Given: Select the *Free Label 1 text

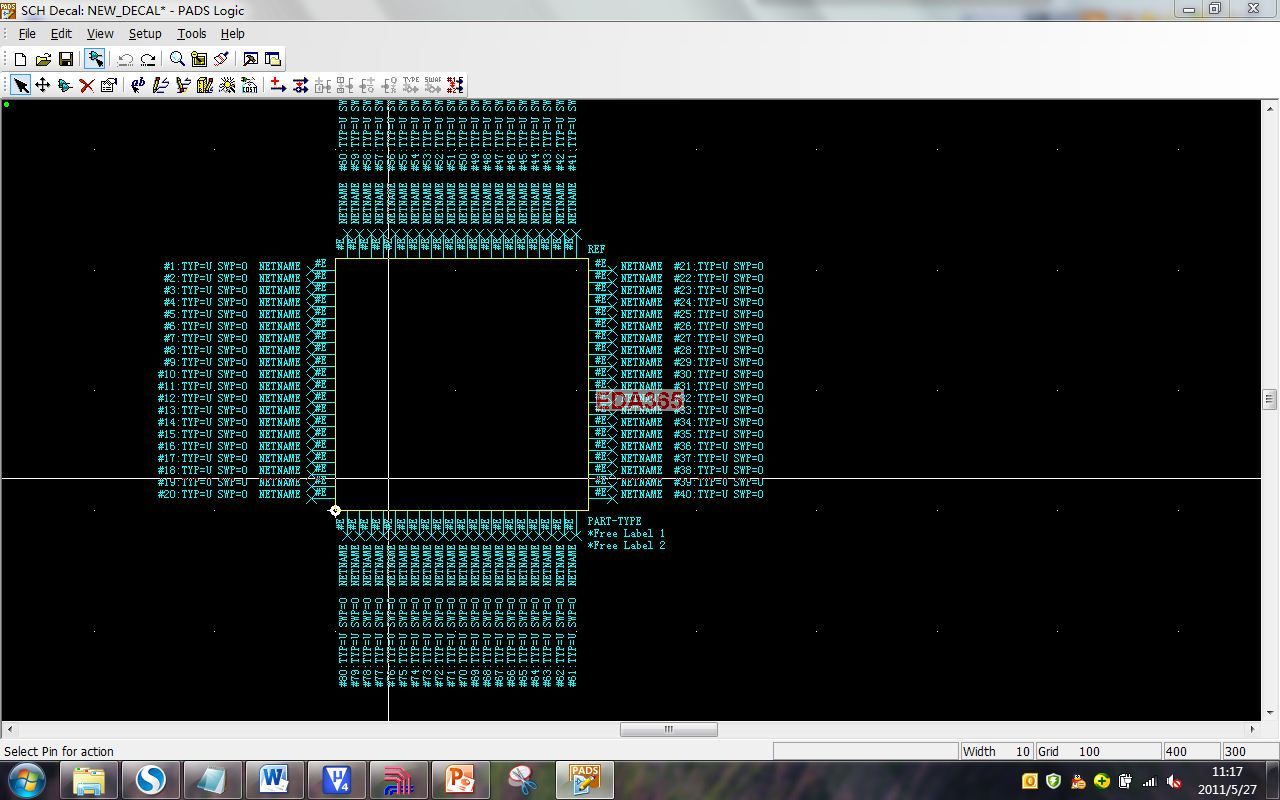Looking at the screenshot, I should tap(626, 533).
